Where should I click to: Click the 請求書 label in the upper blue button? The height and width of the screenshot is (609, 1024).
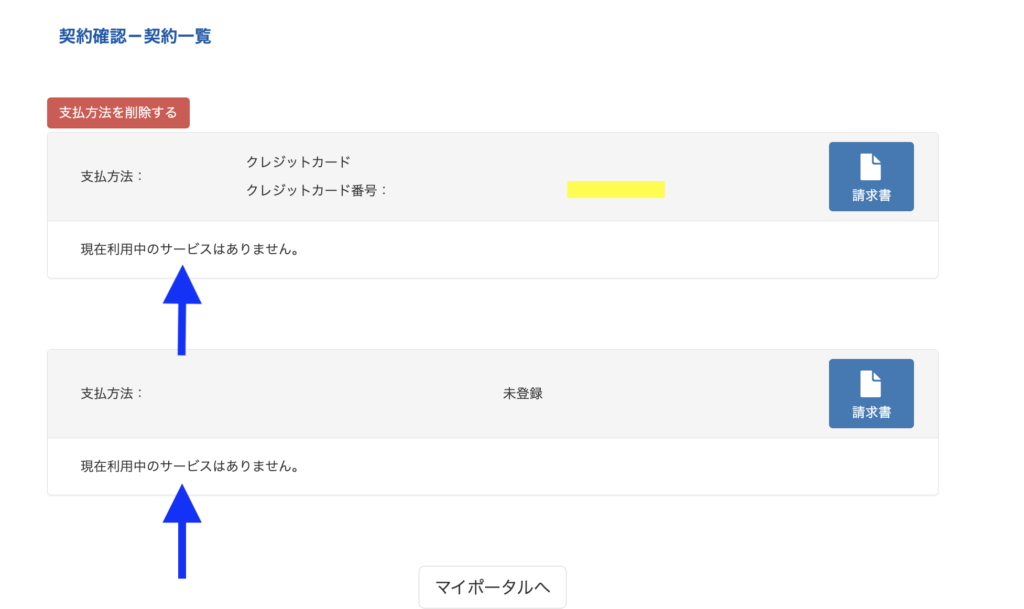click(871, 195)
